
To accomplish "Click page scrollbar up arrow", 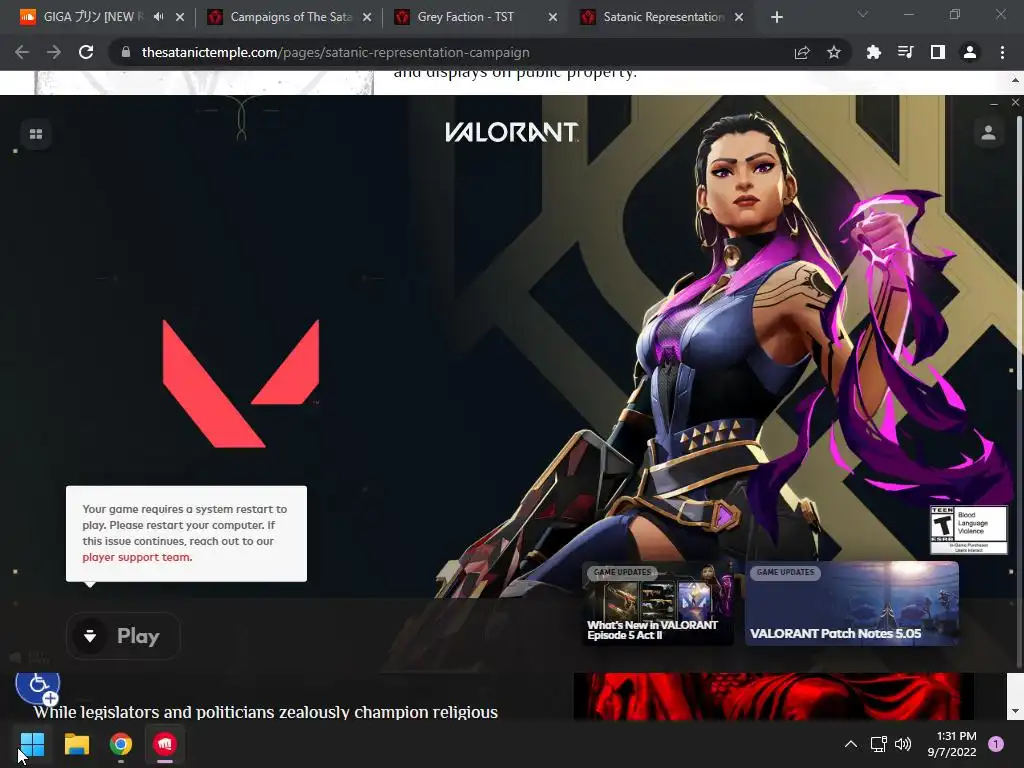I will coord(1015,80).
